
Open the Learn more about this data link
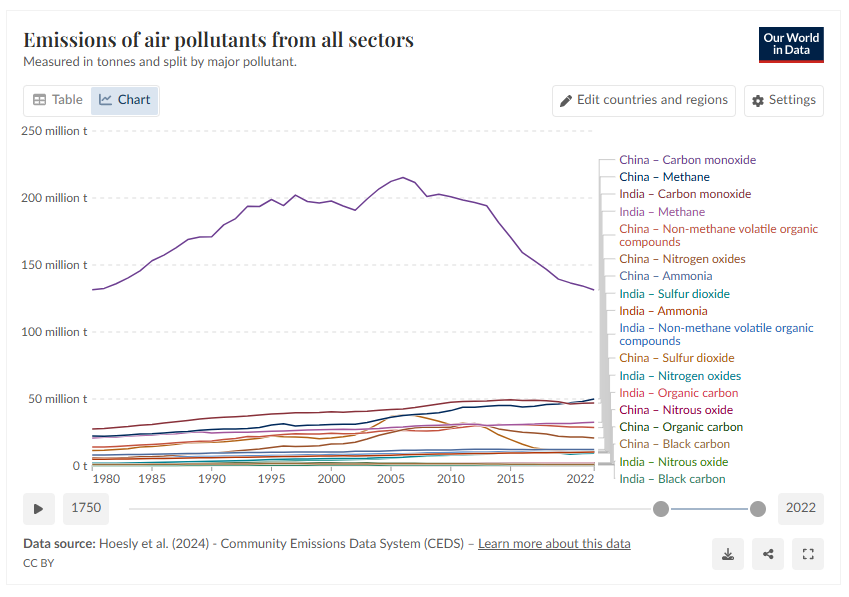[554, 544]
